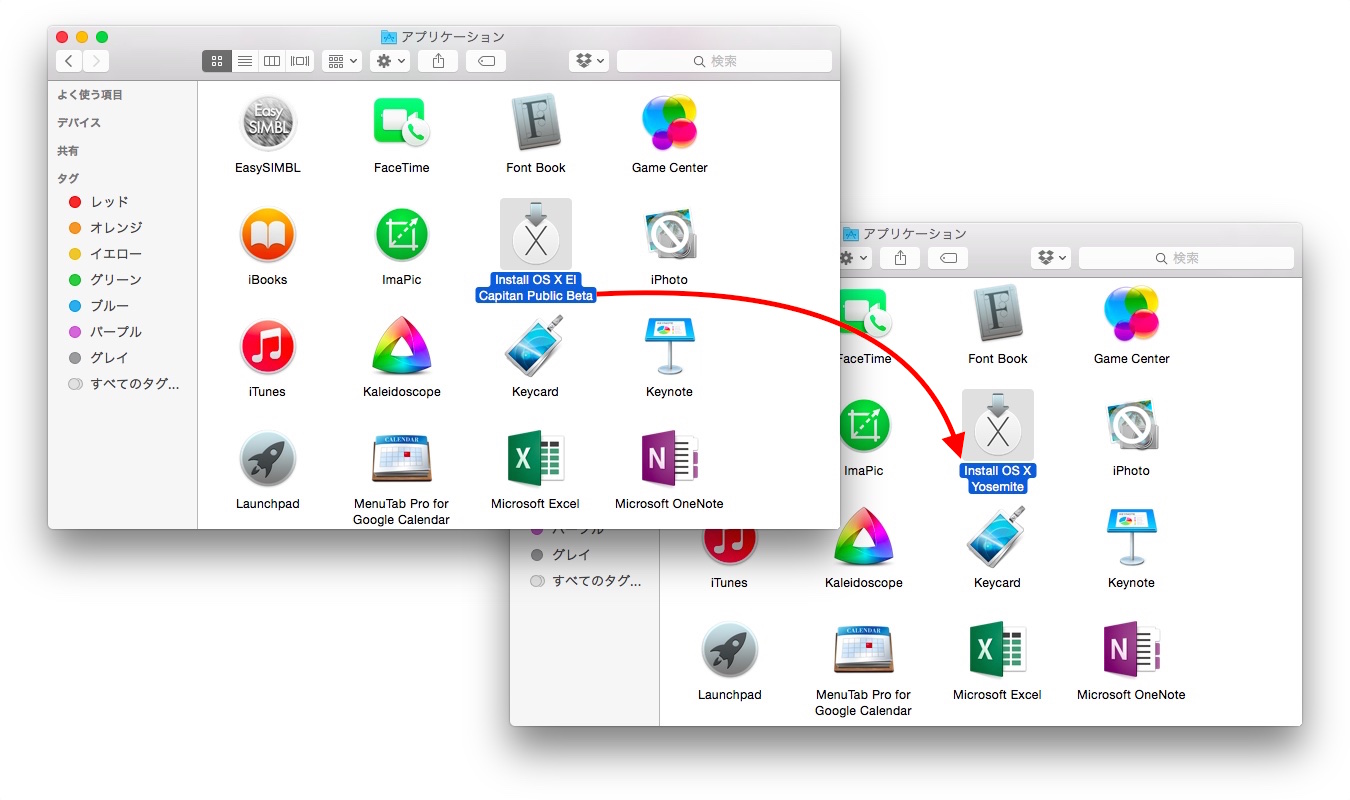The height and width of the screenshot is (800, 1350).
Task: Select ImaPic icon in the front window
Action: [402, 235]
